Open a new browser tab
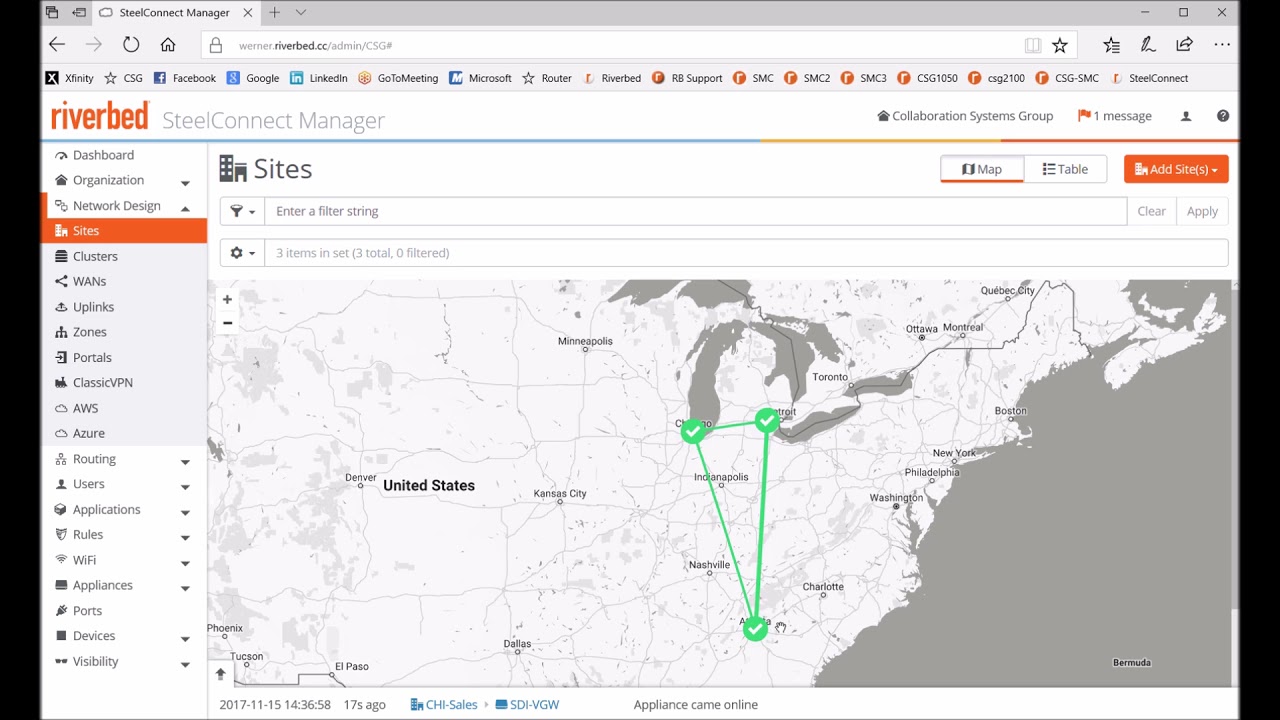Image resolution: width=1280 pixels, height=720 pixels. click(274, 13)
